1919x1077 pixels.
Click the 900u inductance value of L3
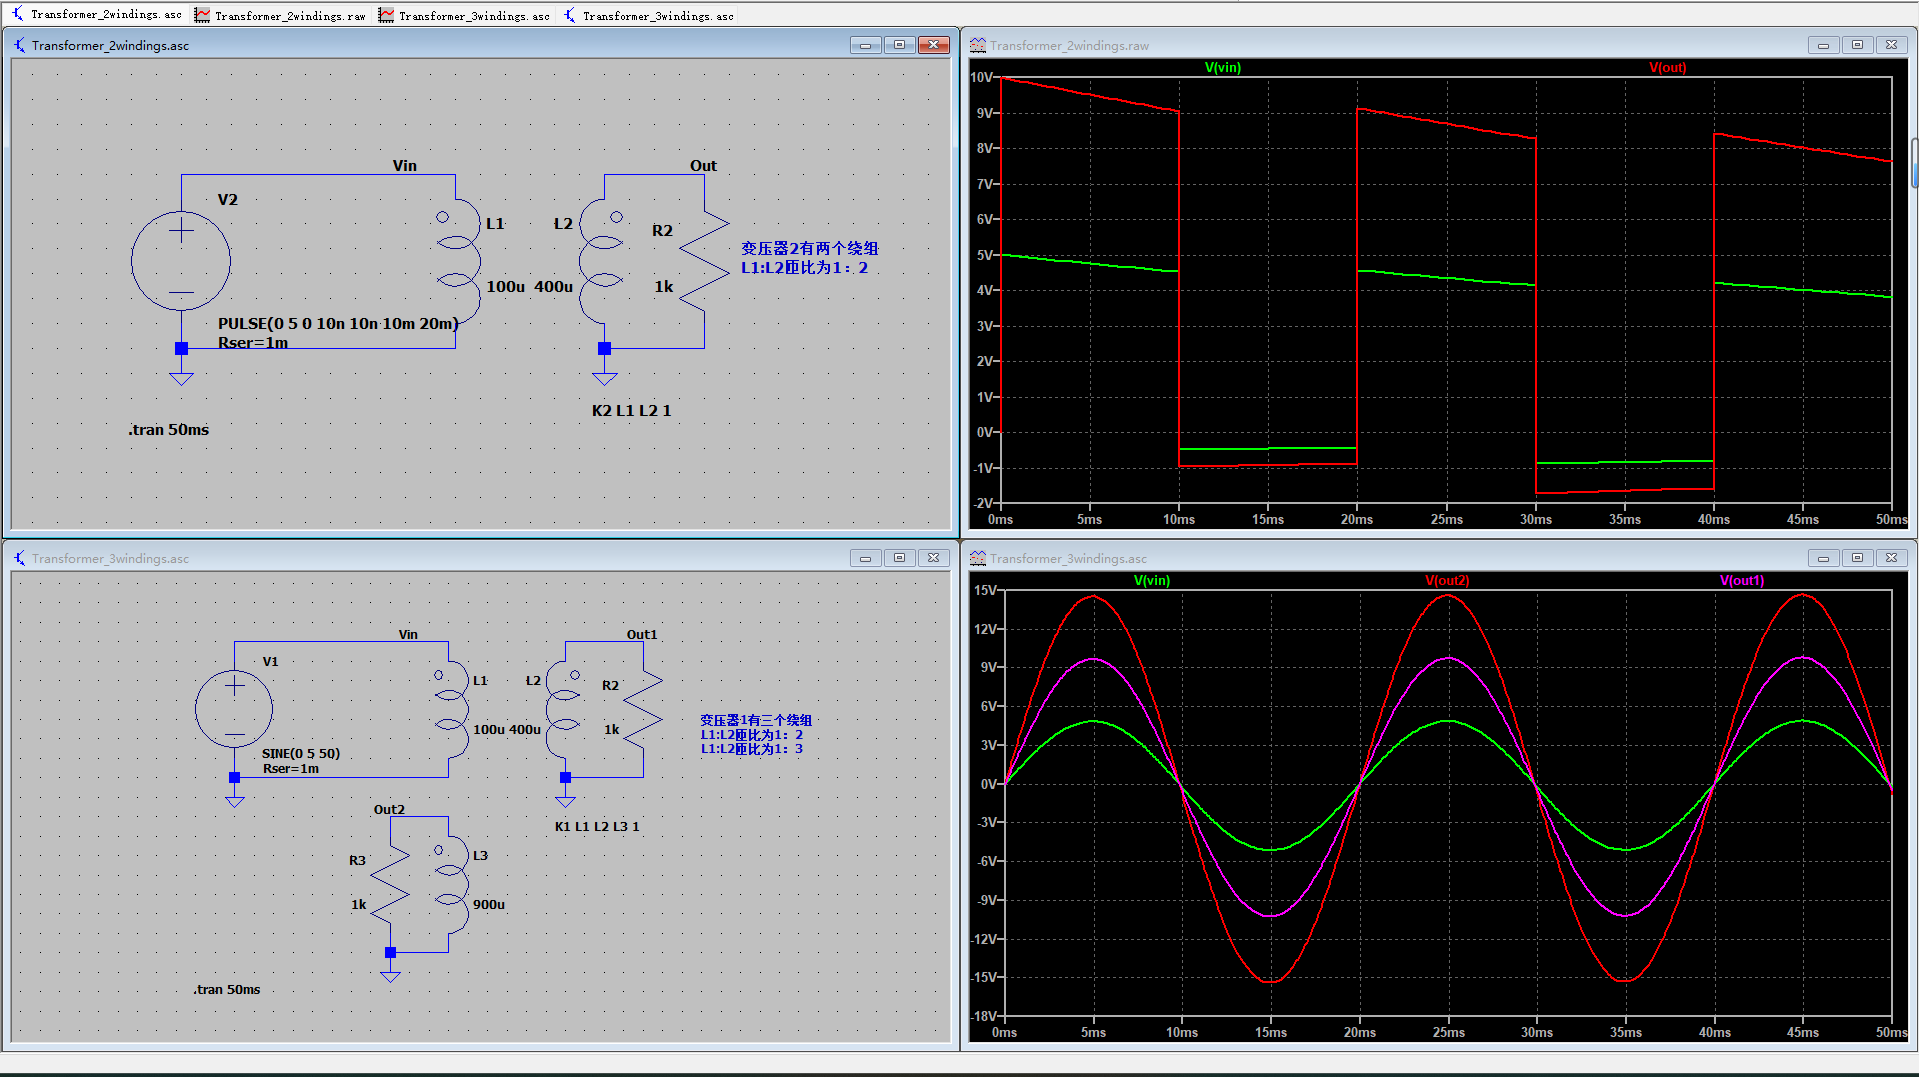[x=488, y=904]
